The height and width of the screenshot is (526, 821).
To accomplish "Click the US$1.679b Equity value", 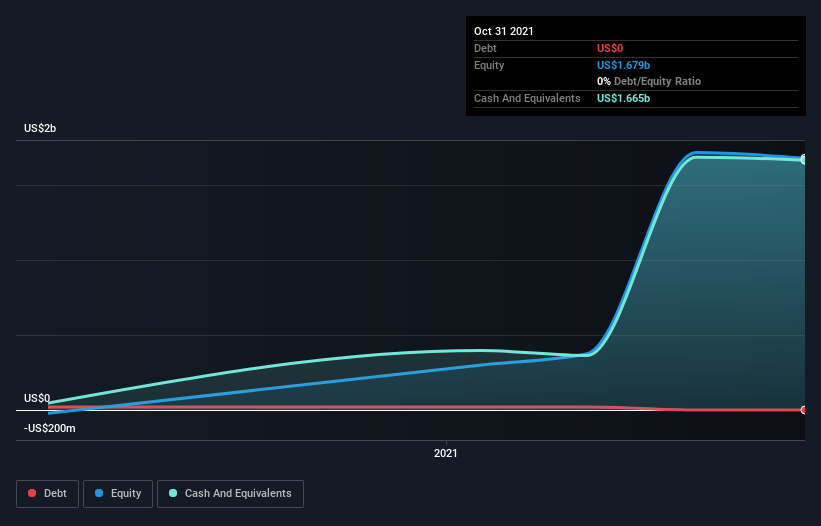I will click(624, 65).
